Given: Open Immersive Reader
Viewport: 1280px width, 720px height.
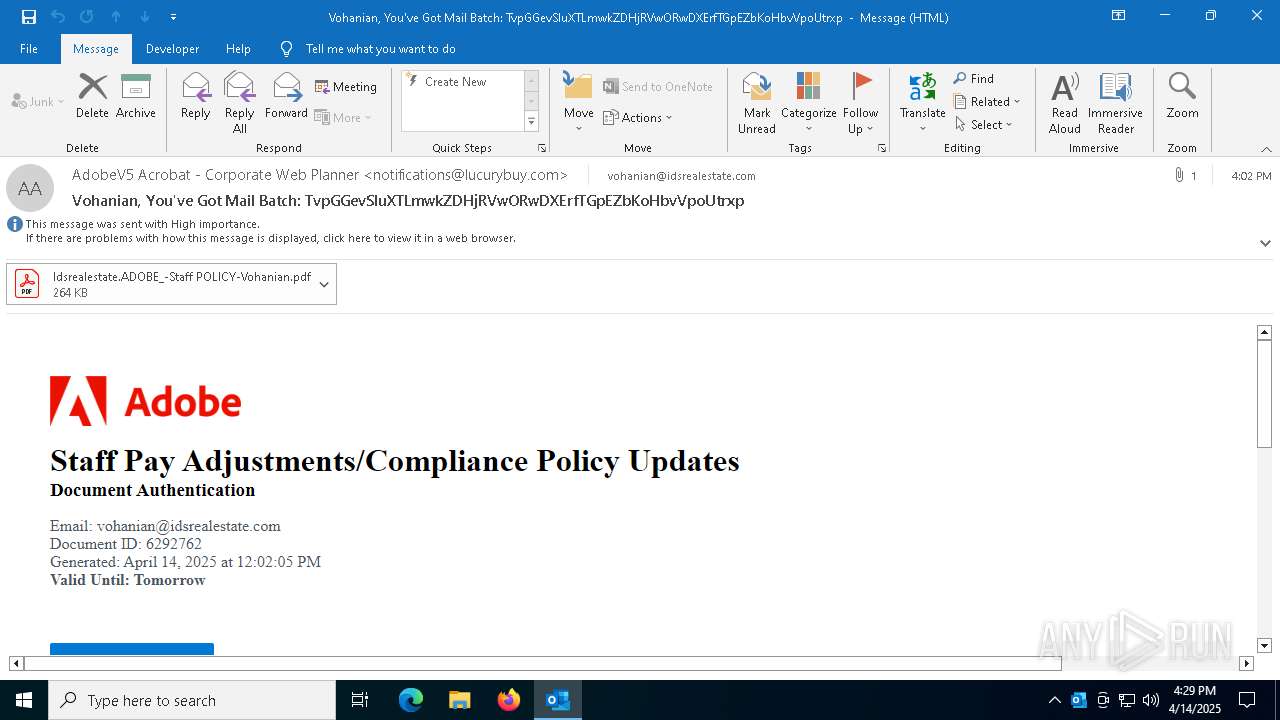Looking at the screenshot, I should point(1115,102).
